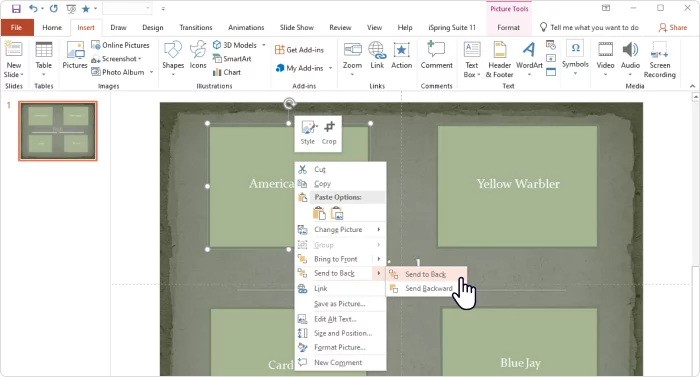Expand the Screenshot dropdown
The image size is (700, 377).
click(x=140, y=59)
